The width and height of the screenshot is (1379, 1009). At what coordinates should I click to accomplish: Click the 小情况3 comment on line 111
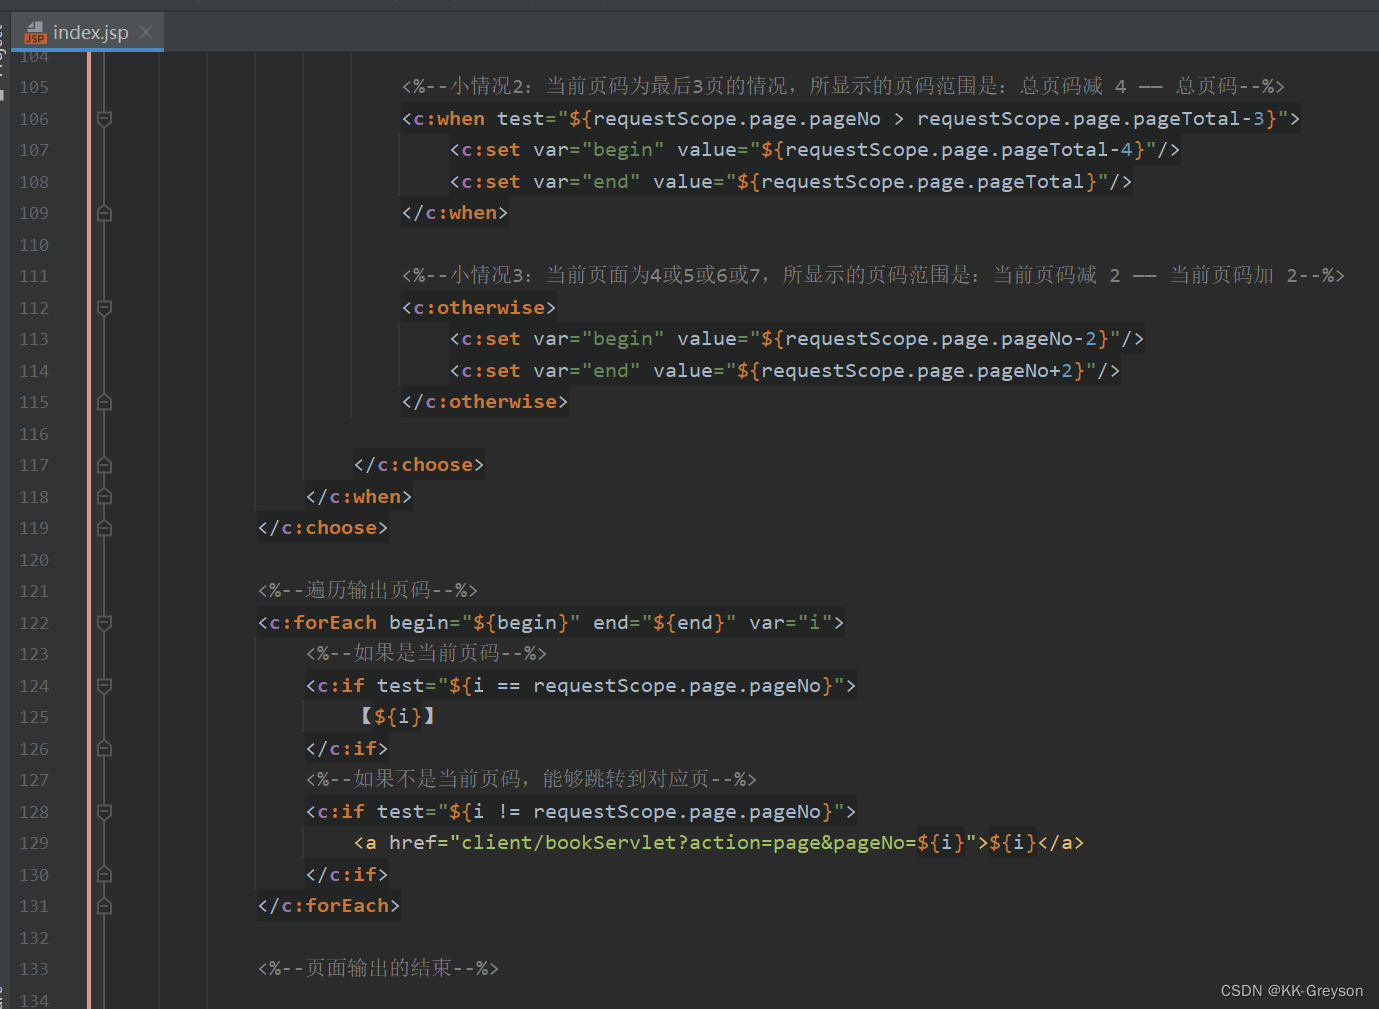(873, 276)
